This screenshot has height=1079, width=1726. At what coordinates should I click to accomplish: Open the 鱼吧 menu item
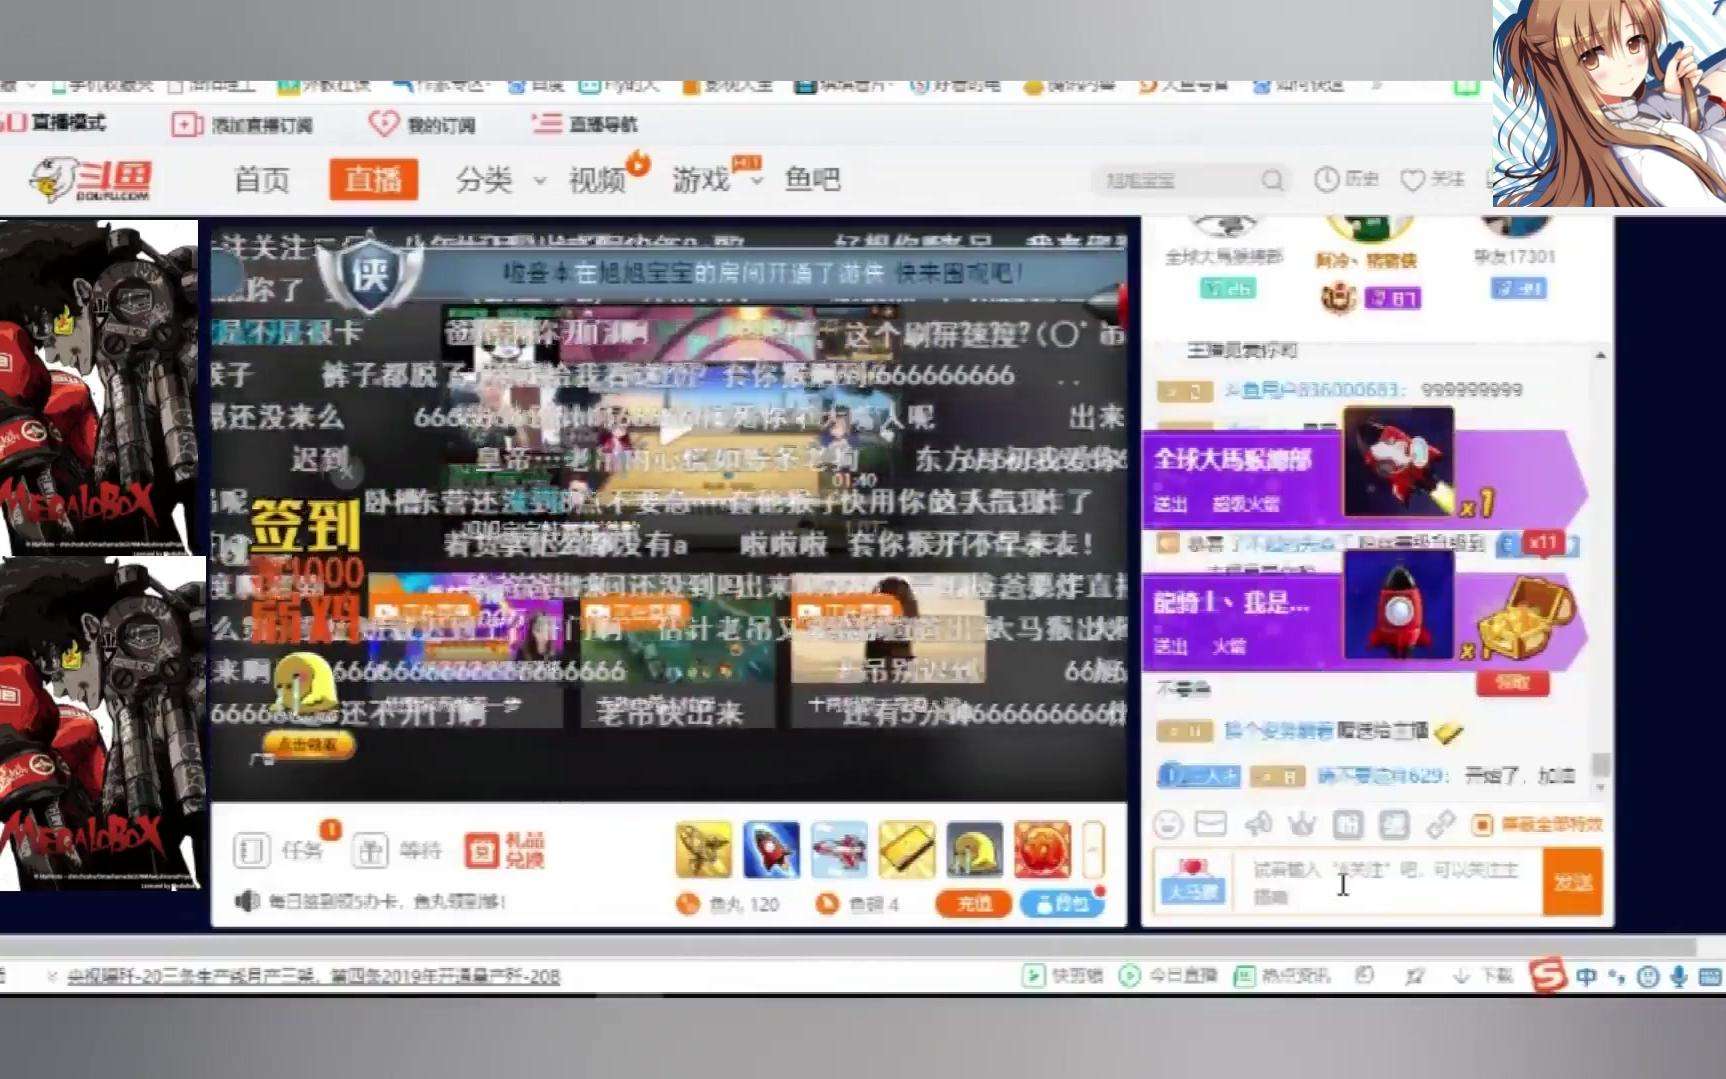pyautogui.click(x=812, y=180)
